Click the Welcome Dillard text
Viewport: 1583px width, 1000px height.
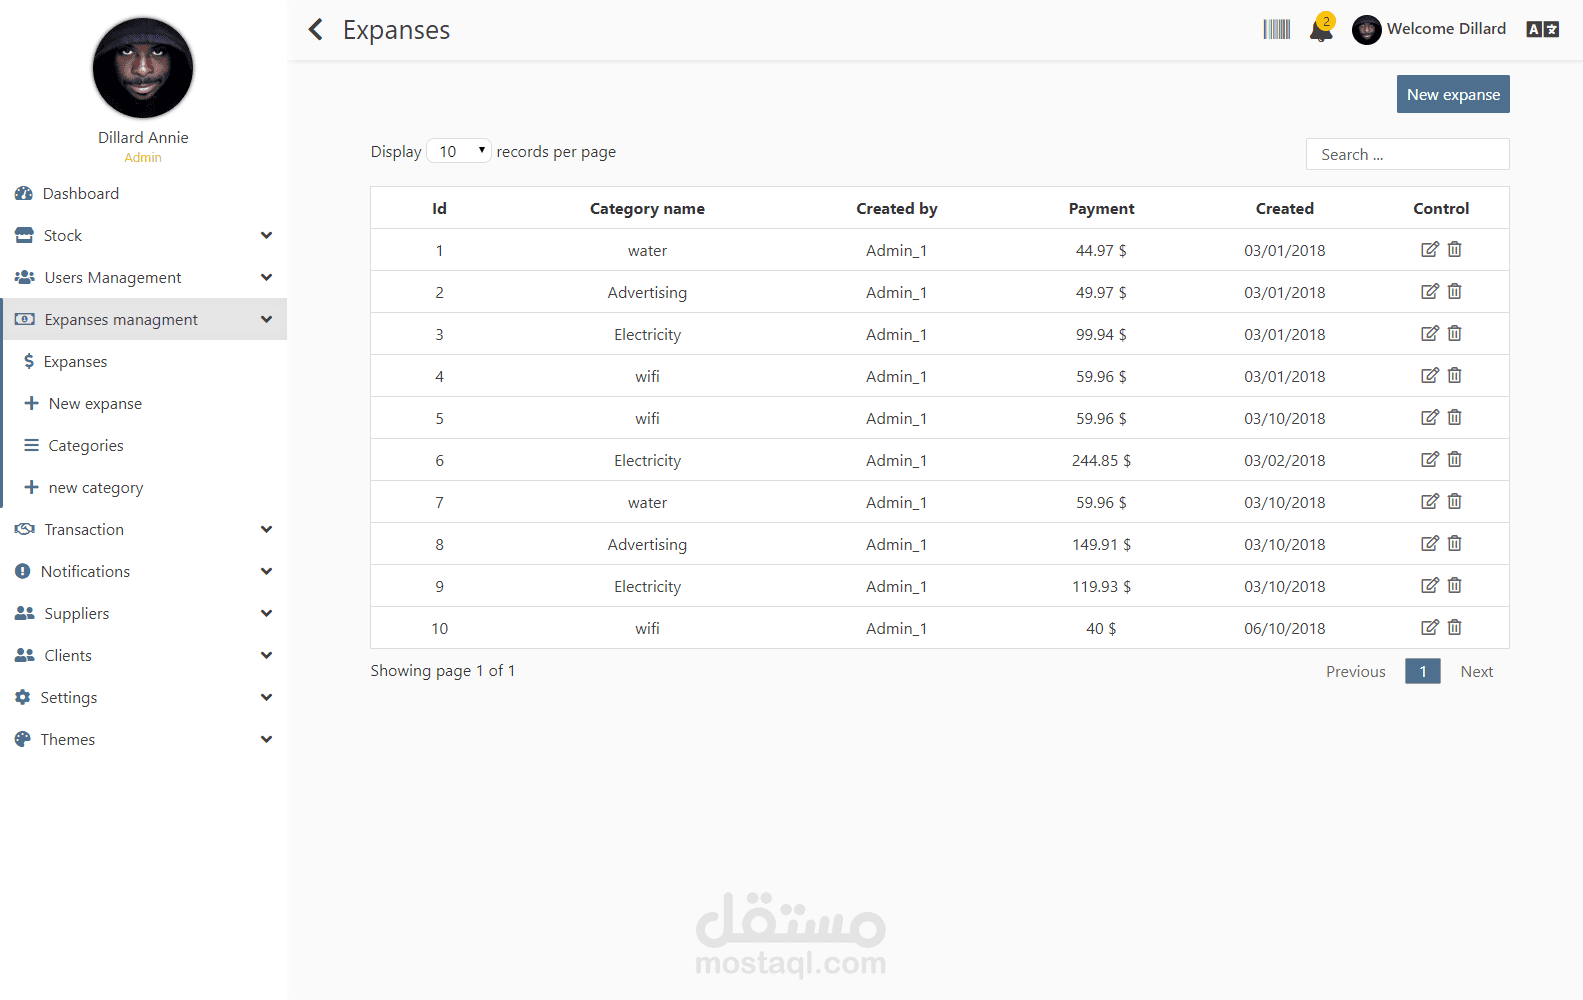pyautogui.click(x=1446, y=29)
